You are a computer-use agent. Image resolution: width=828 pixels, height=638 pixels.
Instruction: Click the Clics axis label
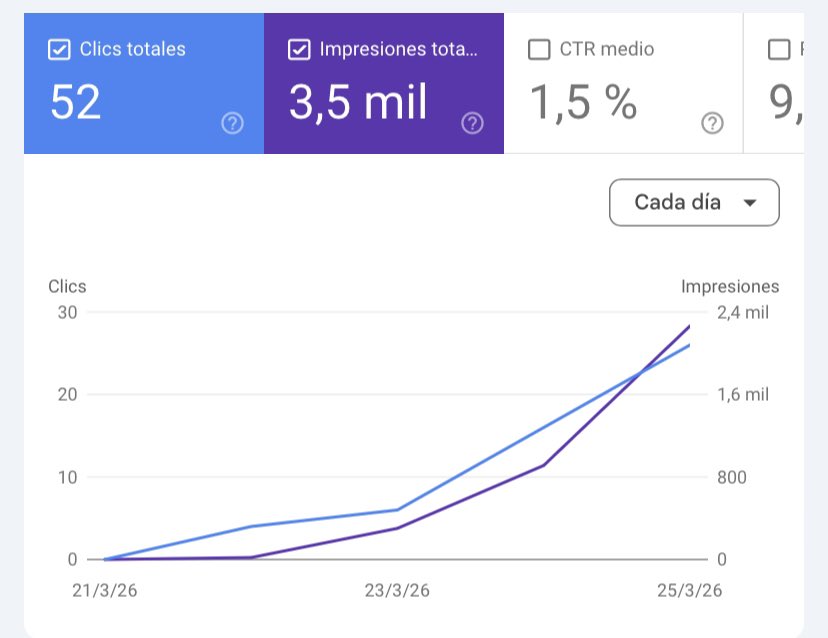66,286
